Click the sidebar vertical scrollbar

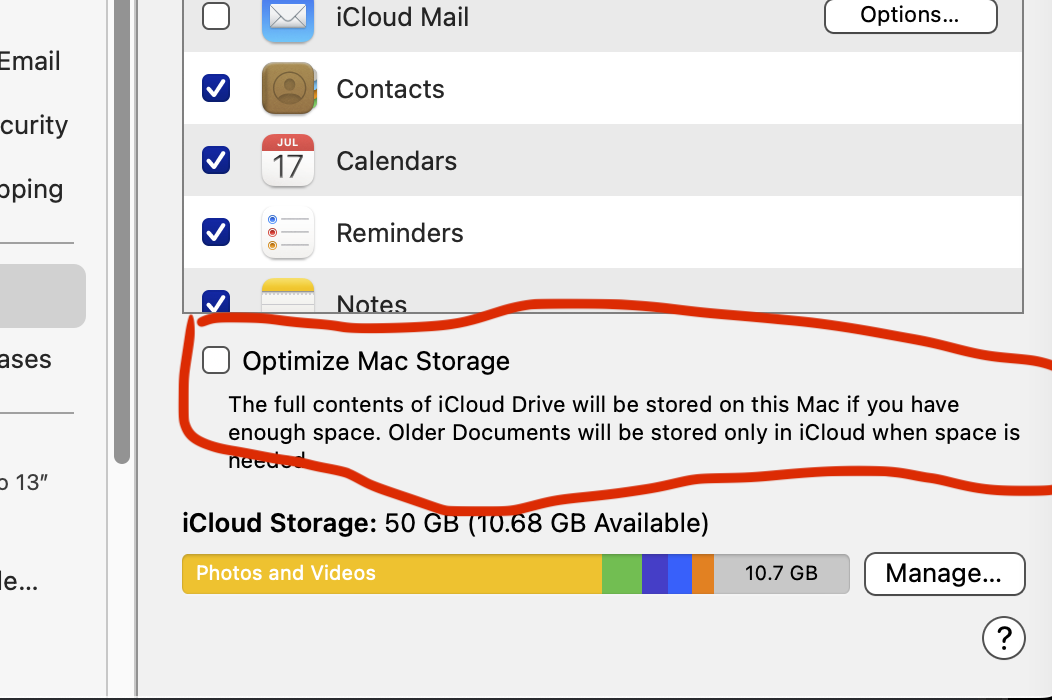click(122, 230)
